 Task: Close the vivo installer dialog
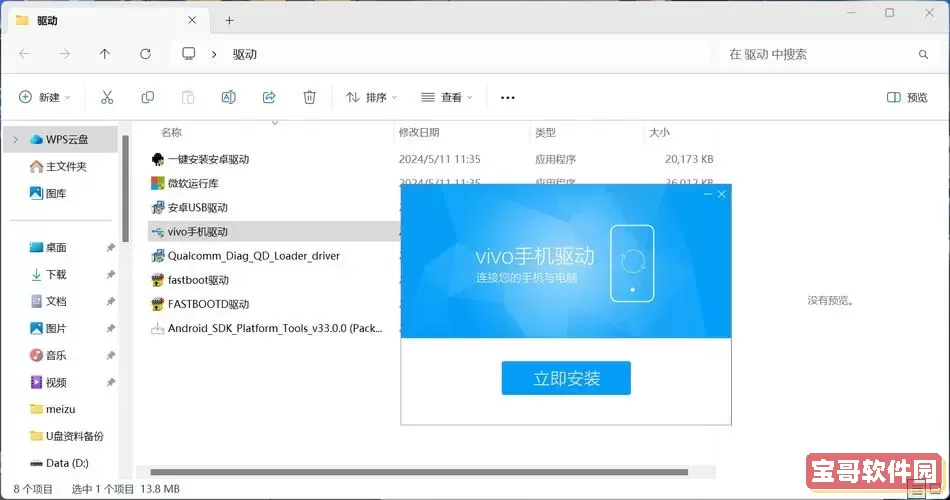pos(722,194)
